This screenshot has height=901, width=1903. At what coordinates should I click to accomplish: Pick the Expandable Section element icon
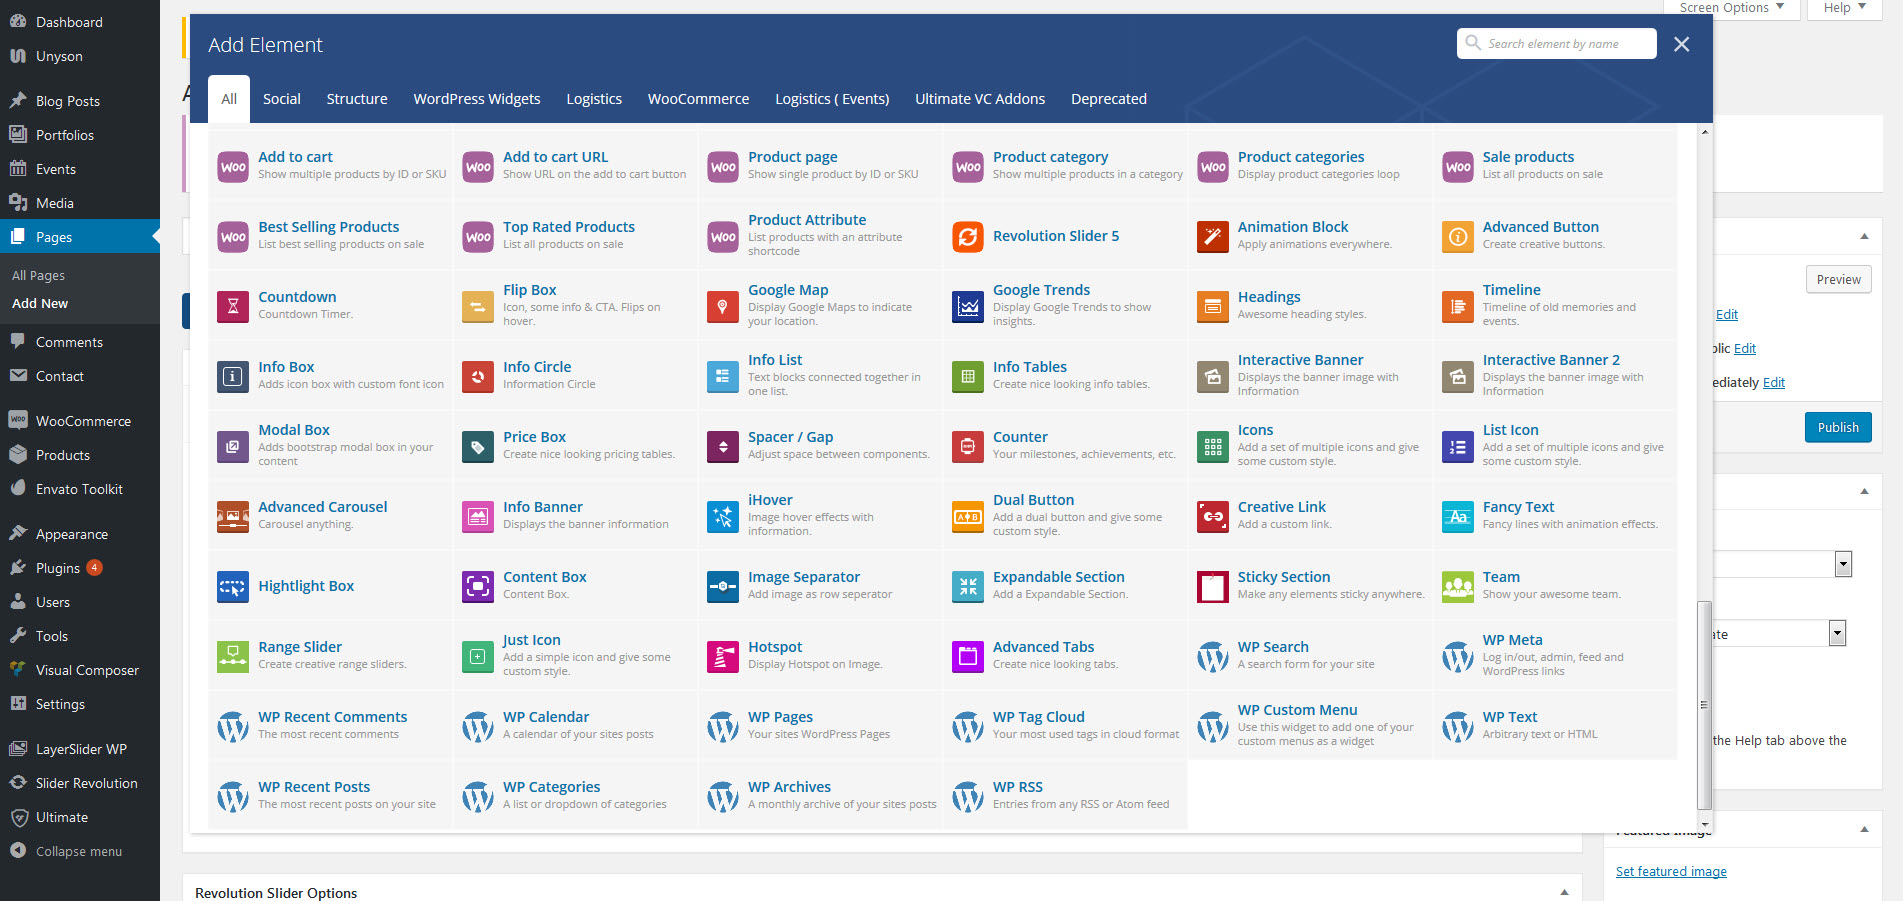968,586
